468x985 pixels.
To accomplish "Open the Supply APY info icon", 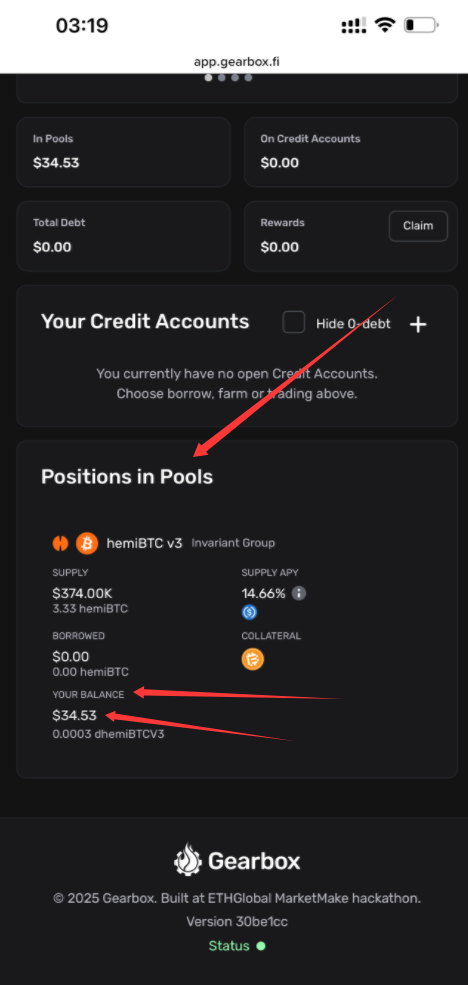I will 299,593.
